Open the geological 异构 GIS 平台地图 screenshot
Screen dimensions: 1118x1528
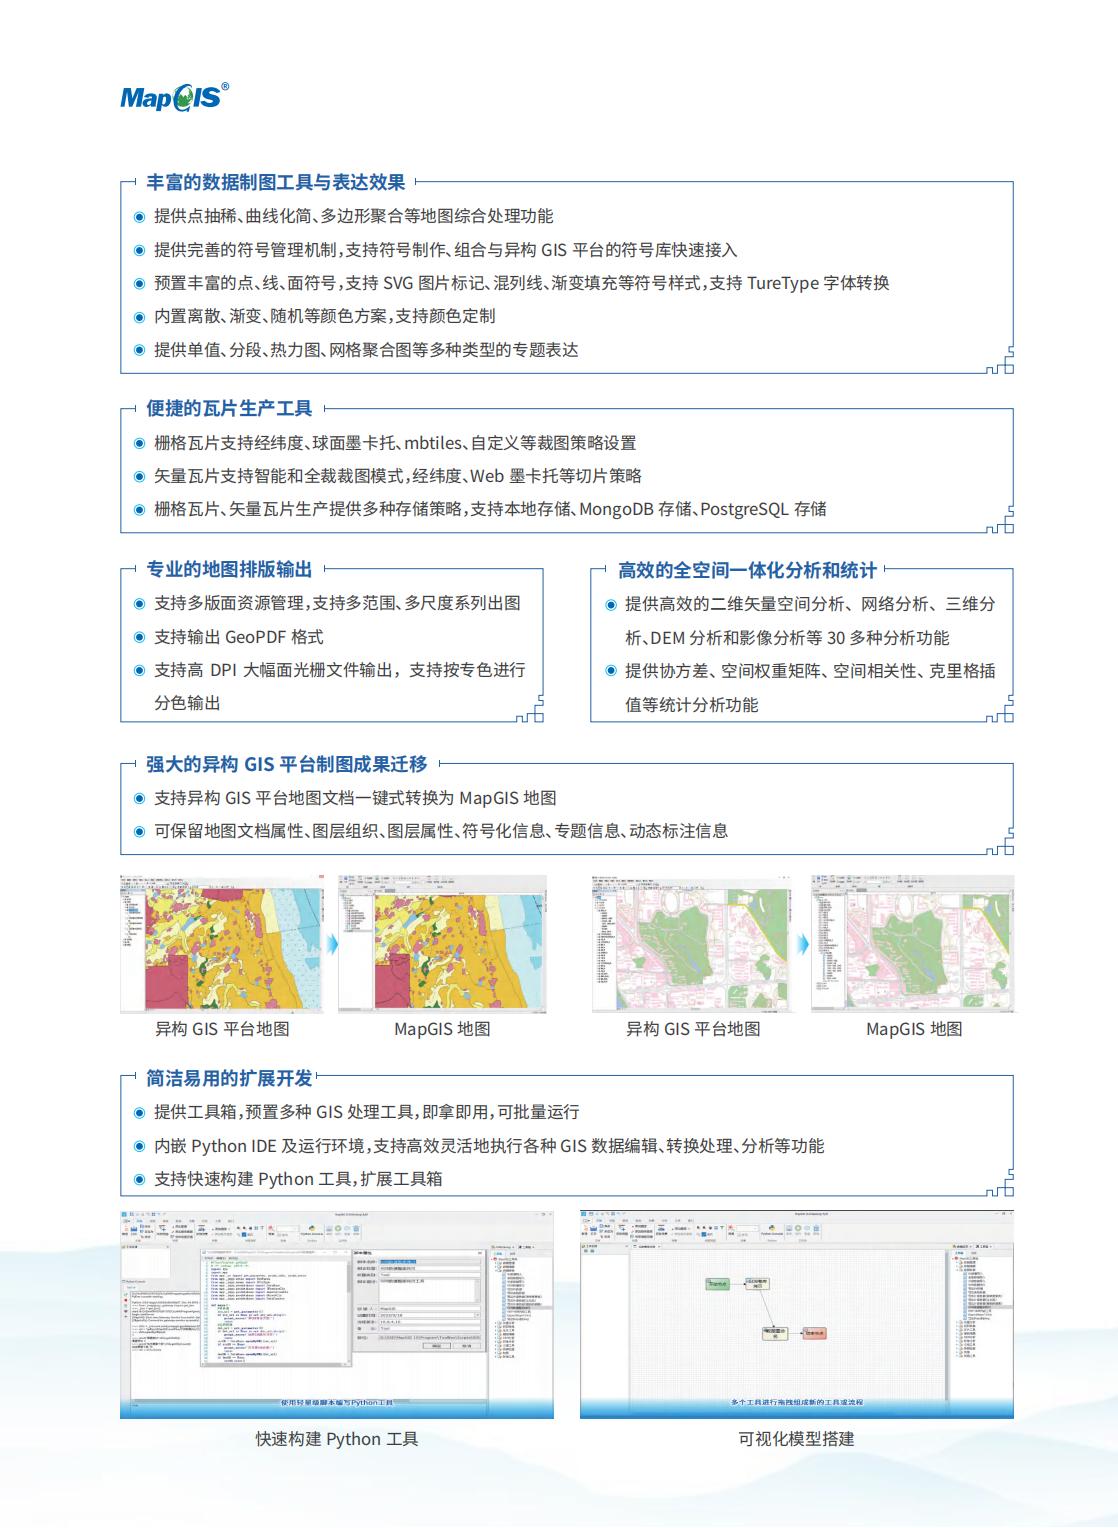[x=222, y=944]
